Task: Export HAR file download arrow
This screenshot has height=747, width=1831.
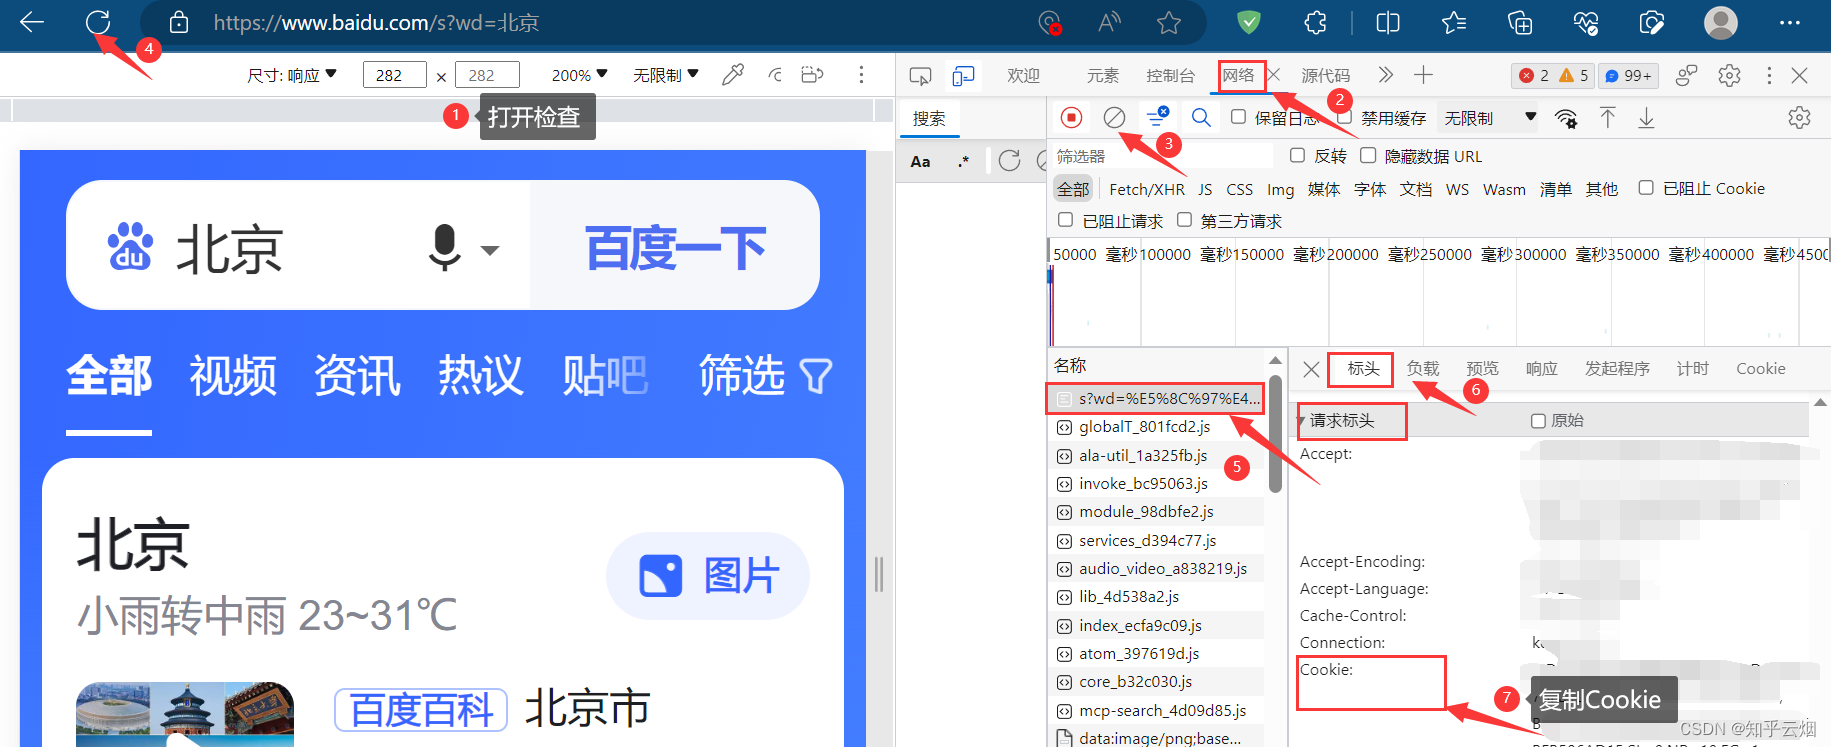Action: pos(1646,118)
